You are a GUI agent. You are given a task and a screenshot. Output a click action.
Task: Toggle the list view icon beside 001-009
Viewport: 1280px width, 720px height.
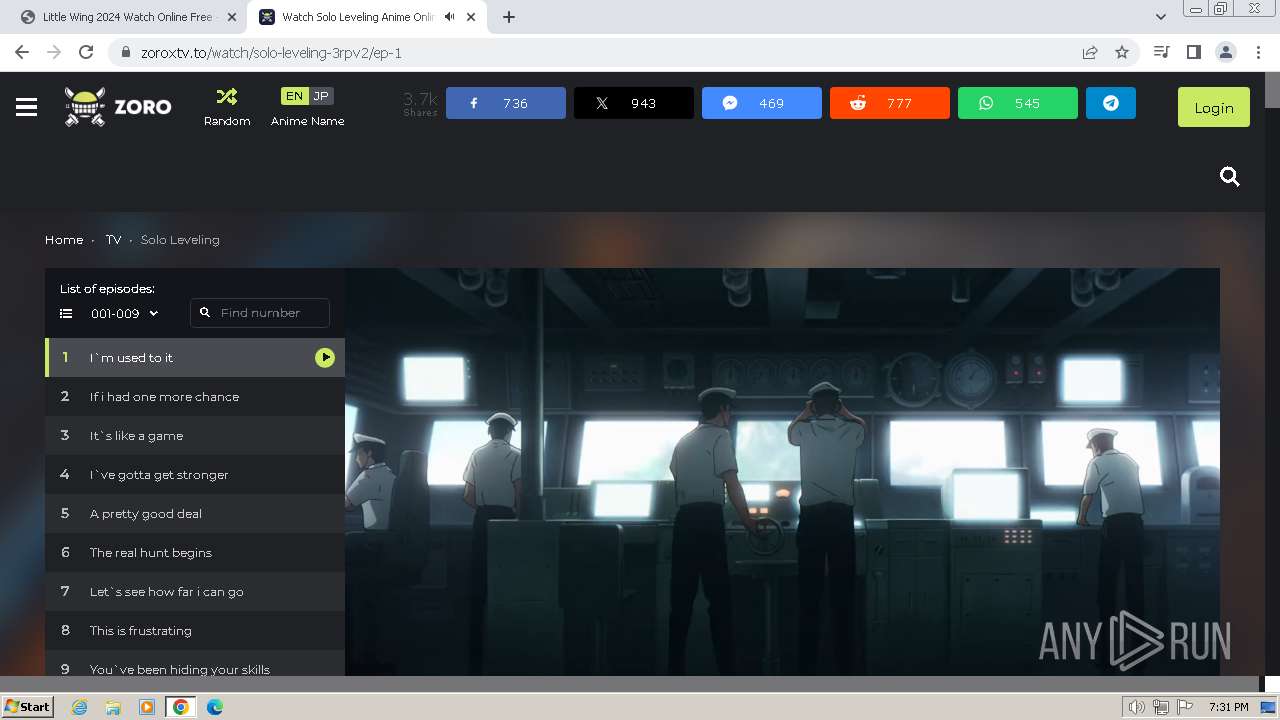[66, 313]
